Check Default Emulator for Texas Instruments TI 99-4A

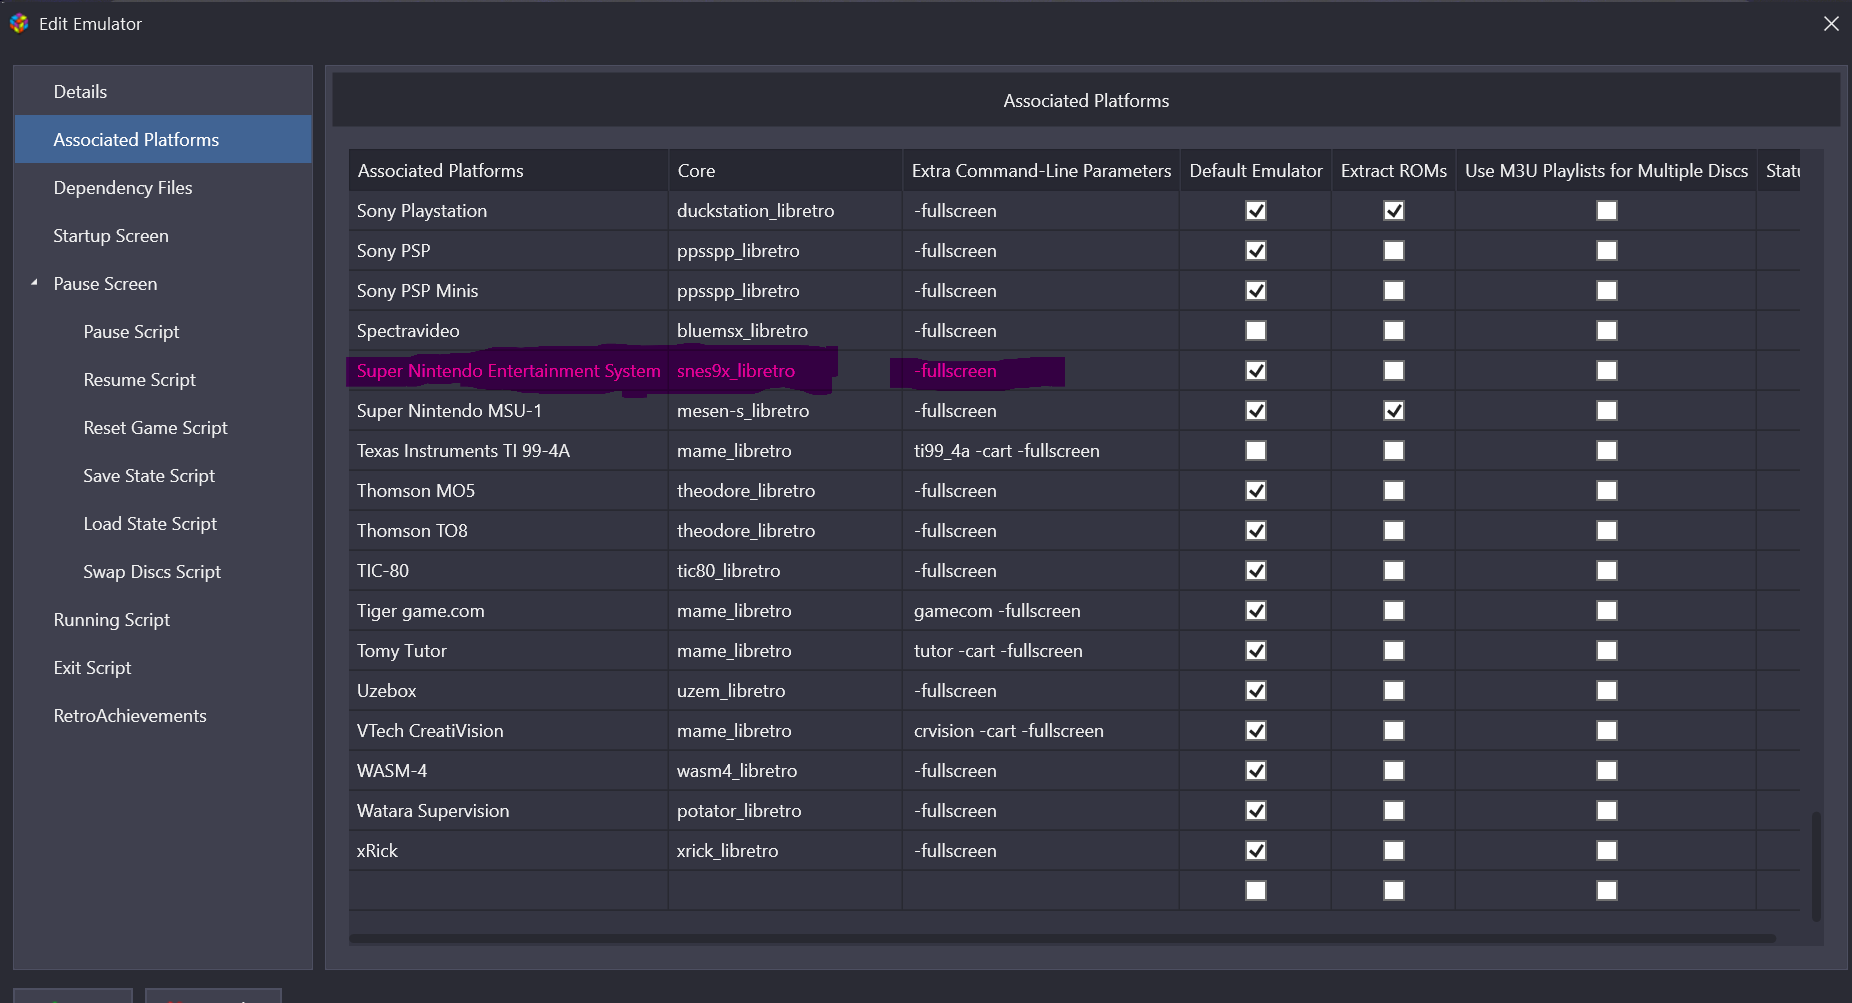point(1256,451)
